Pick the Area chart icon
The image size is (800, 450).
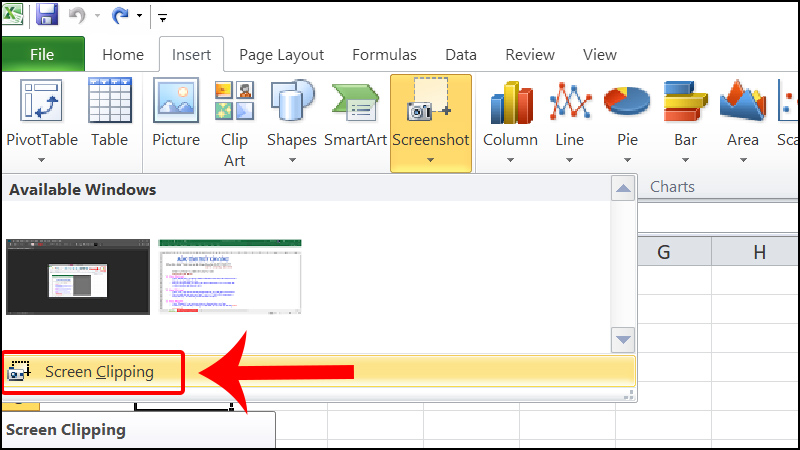click(x=742, y=102)
